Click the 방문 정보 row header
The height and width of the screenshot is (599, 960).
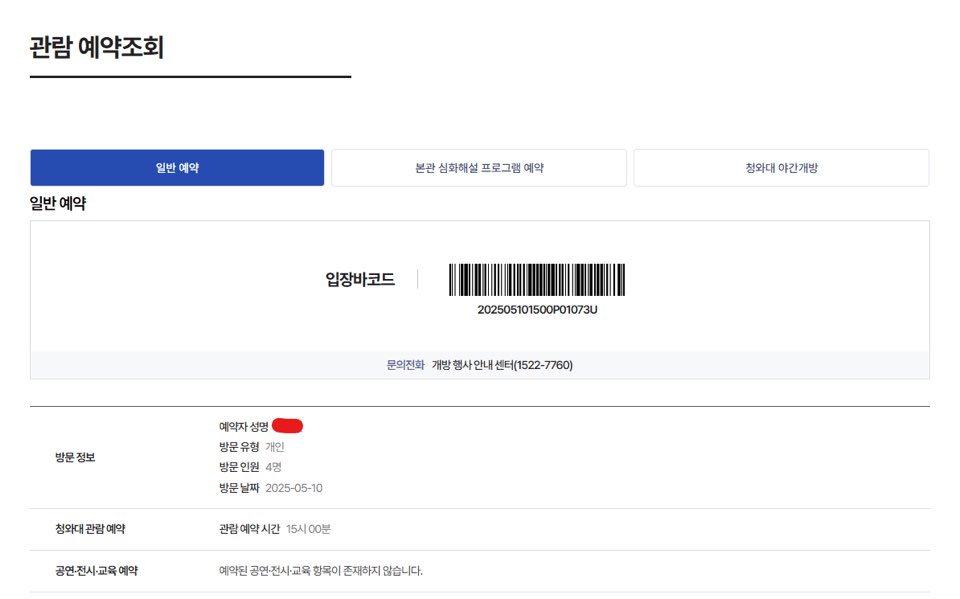pos(75,457)
